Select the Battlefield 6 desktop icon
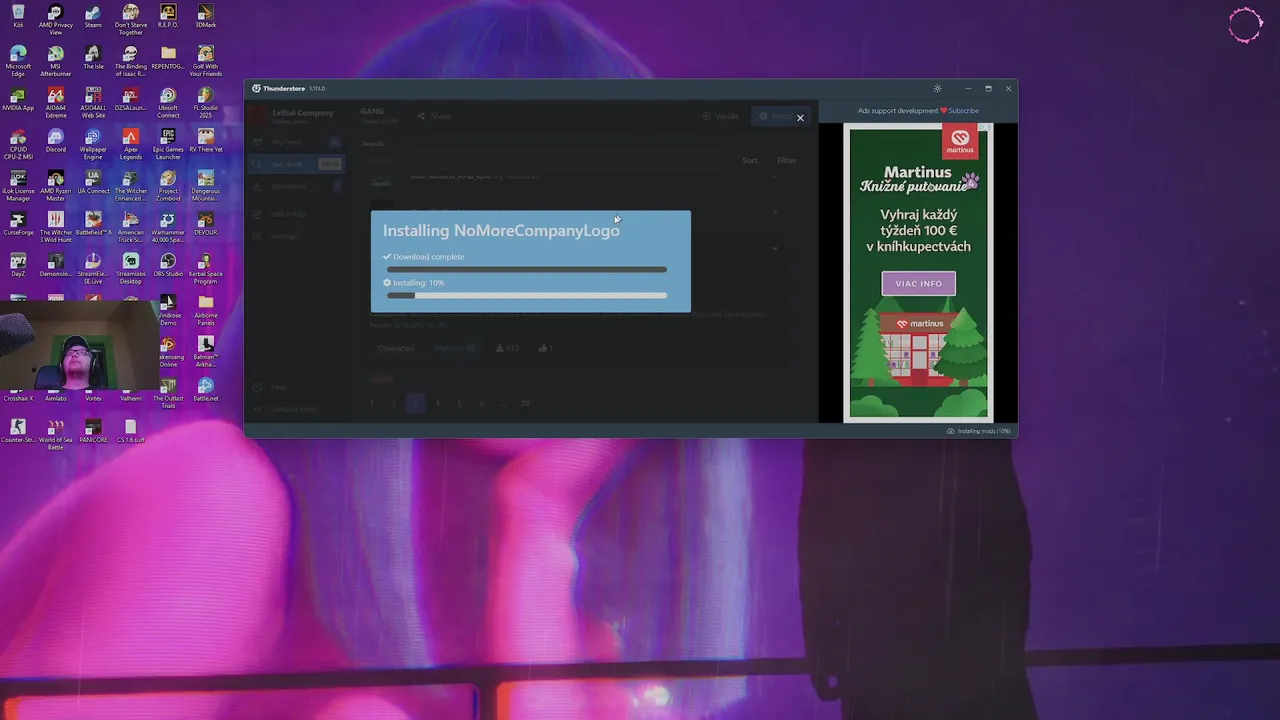This screenshot has height=720, width=1280. point(93,223)
